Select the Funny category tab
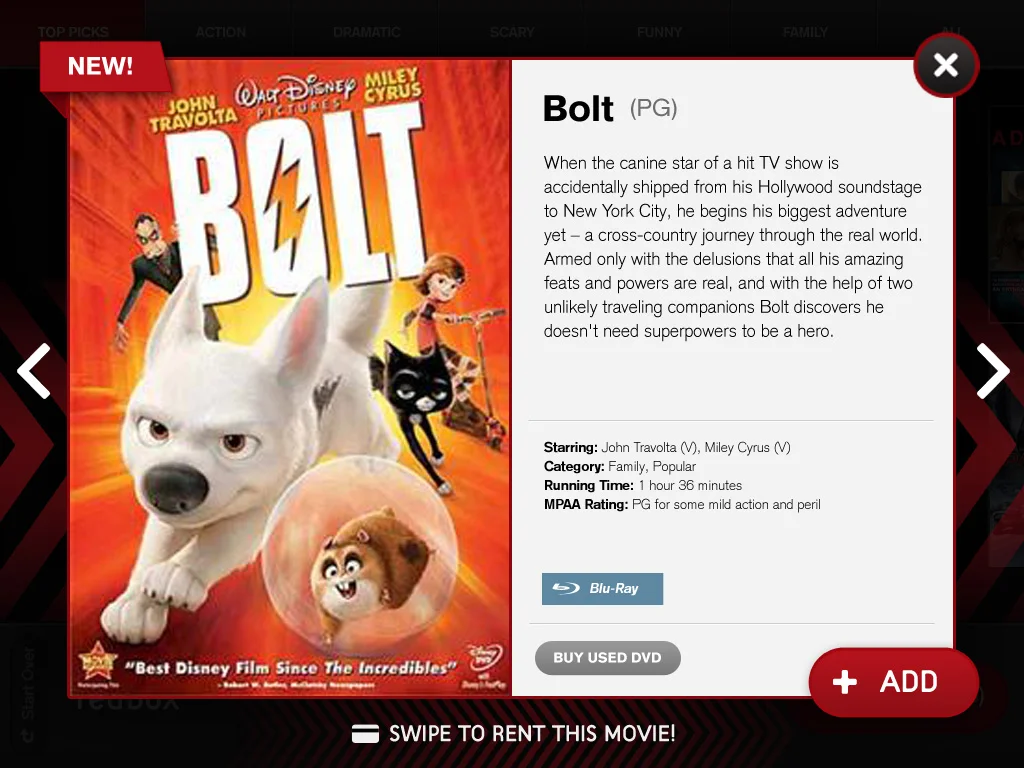 click(659, 32)
